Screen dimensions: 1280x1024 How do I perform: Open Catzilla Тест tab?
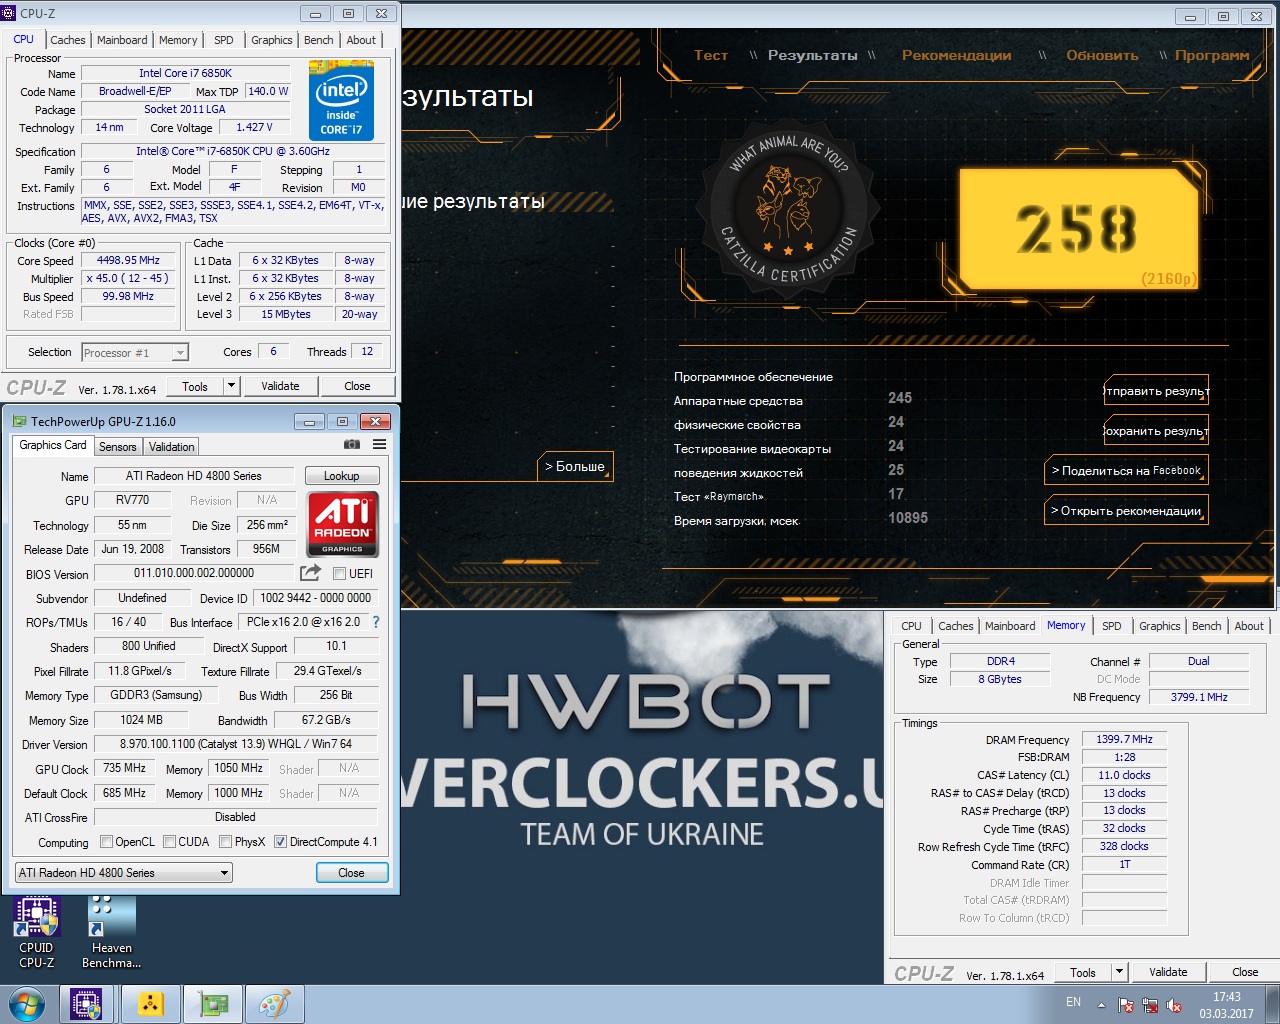(711, 55)
